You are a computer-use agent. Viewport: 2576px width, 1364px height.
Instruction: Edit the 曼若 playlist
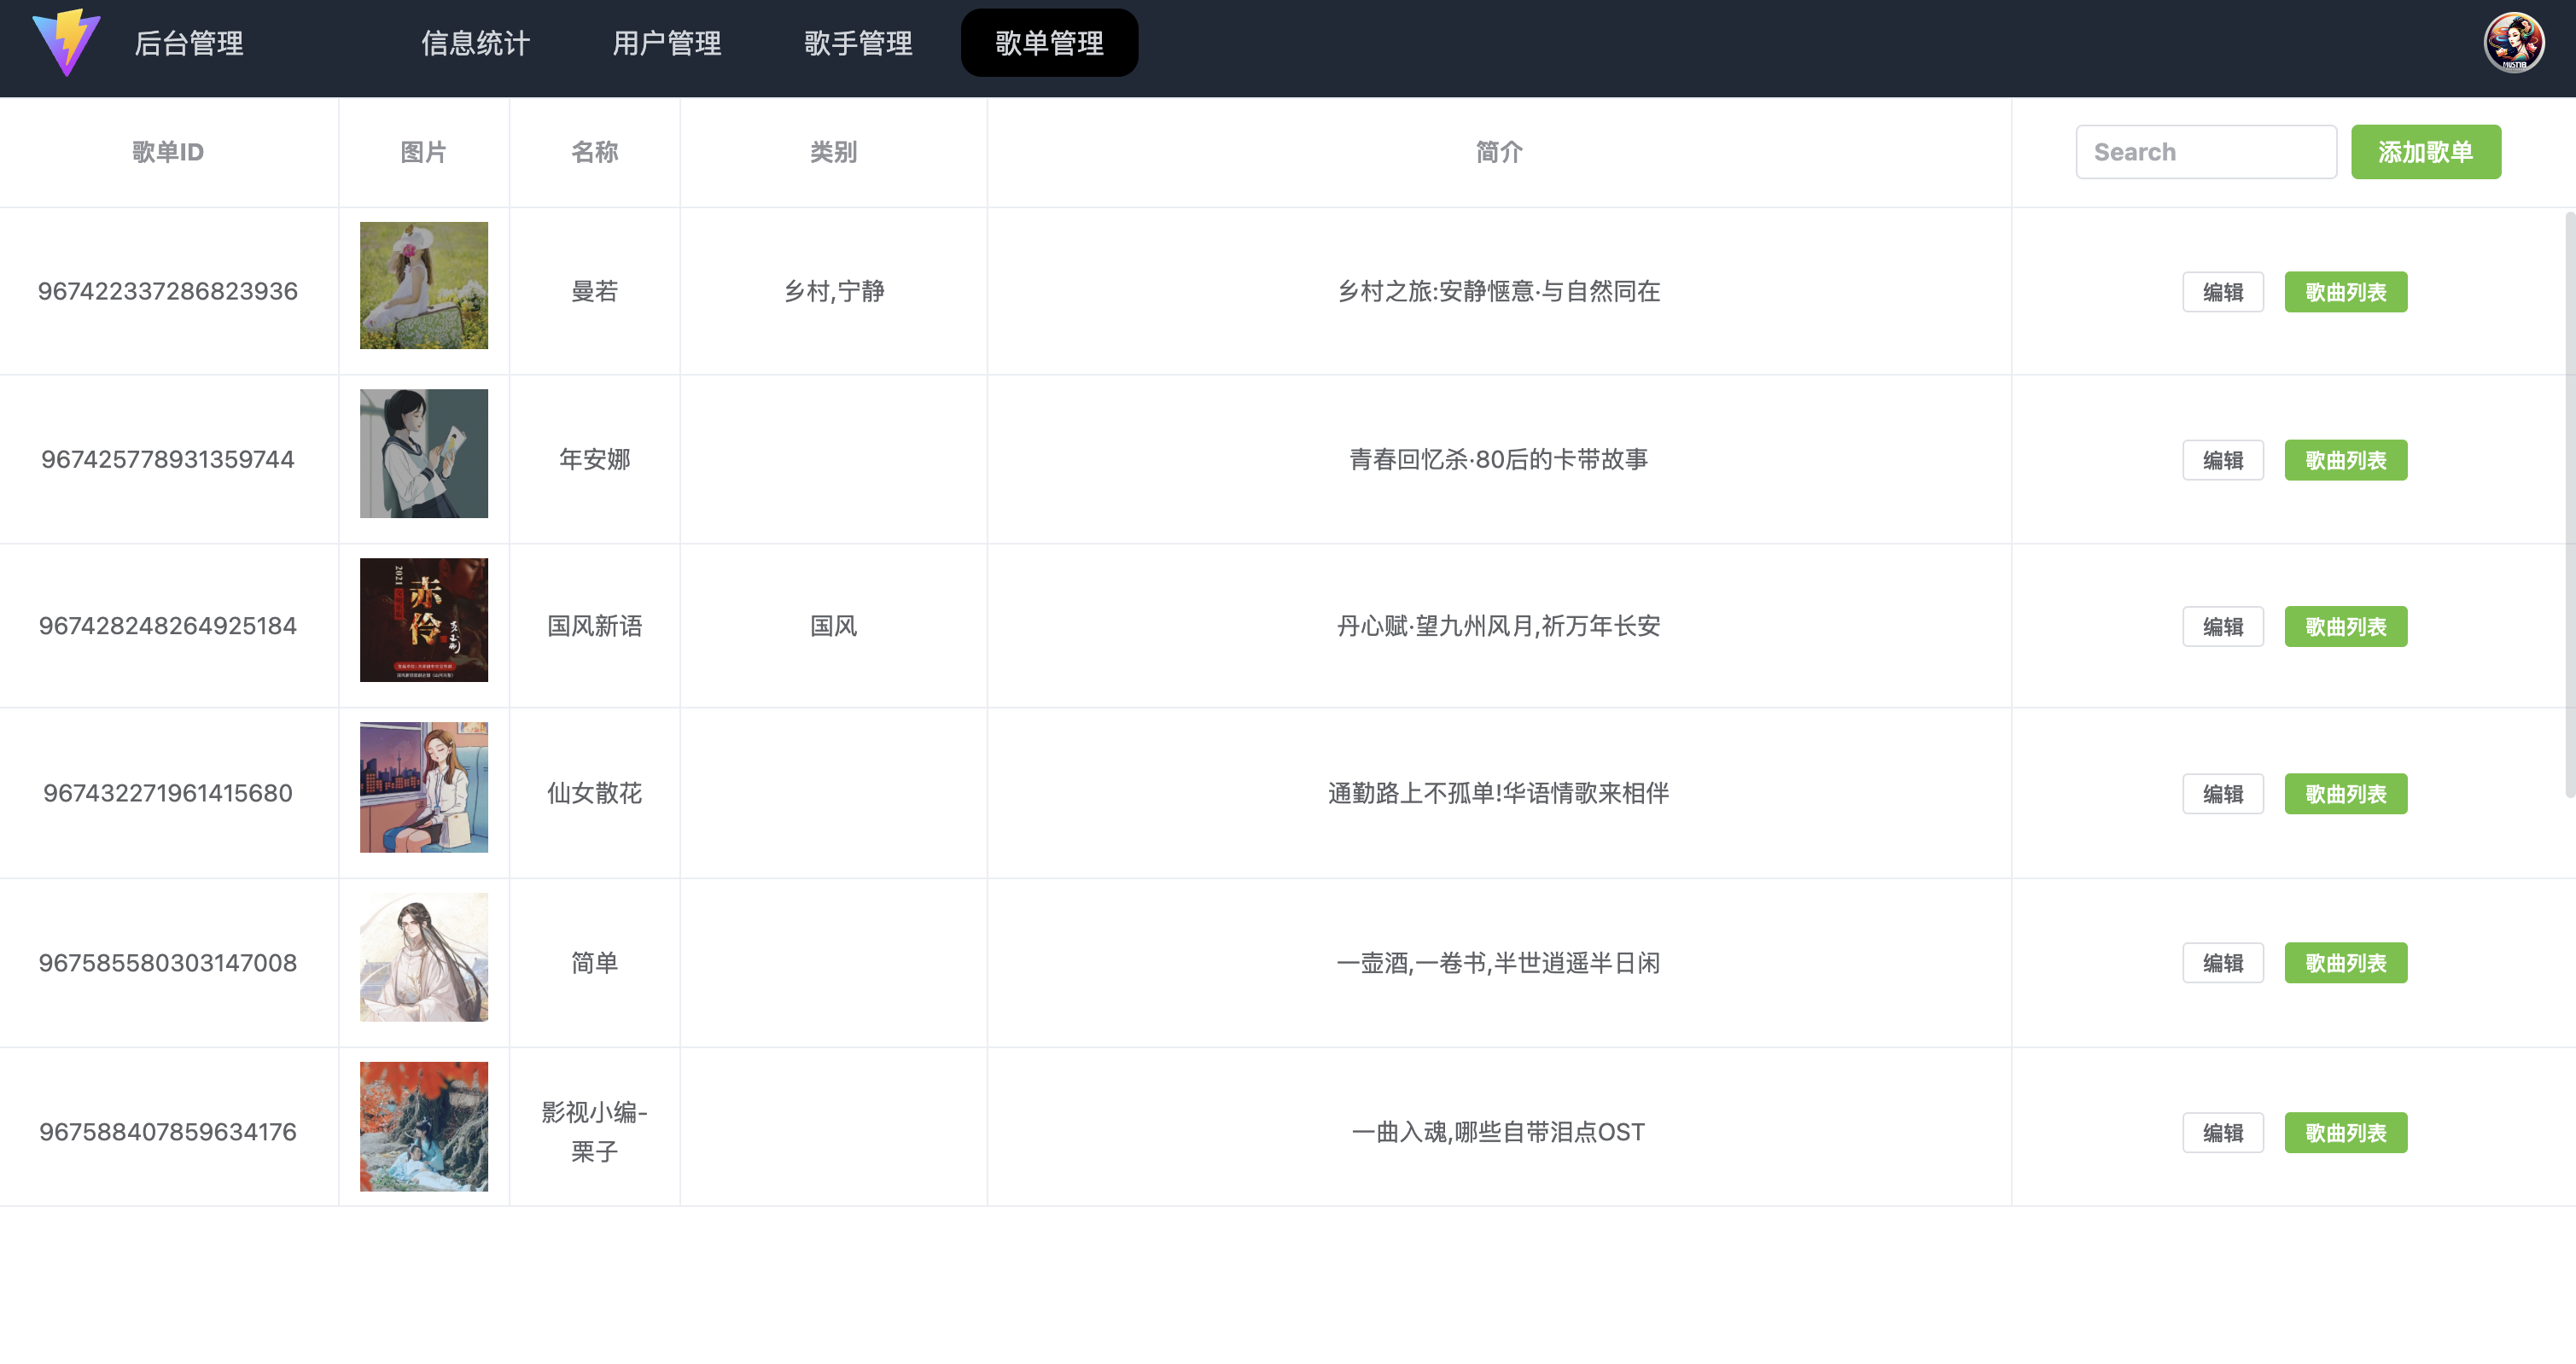coord(2223,291)
